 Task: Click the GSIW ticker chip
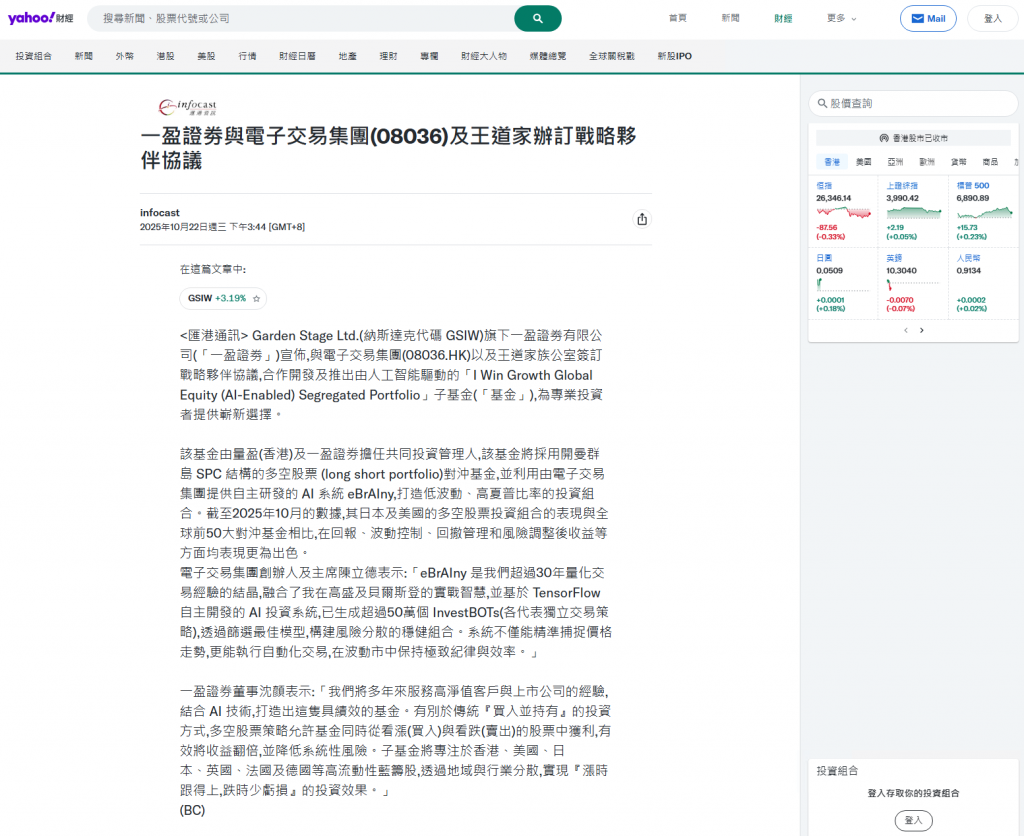pos(215,298)
